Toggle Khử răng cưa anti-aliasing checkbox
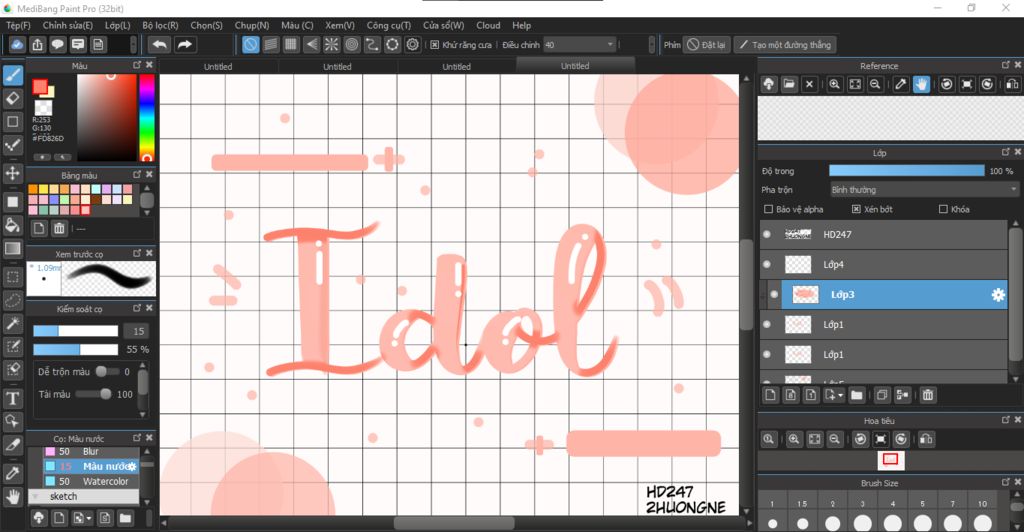This screenshot has width=1024, height=532. click(x=435, y=45)
